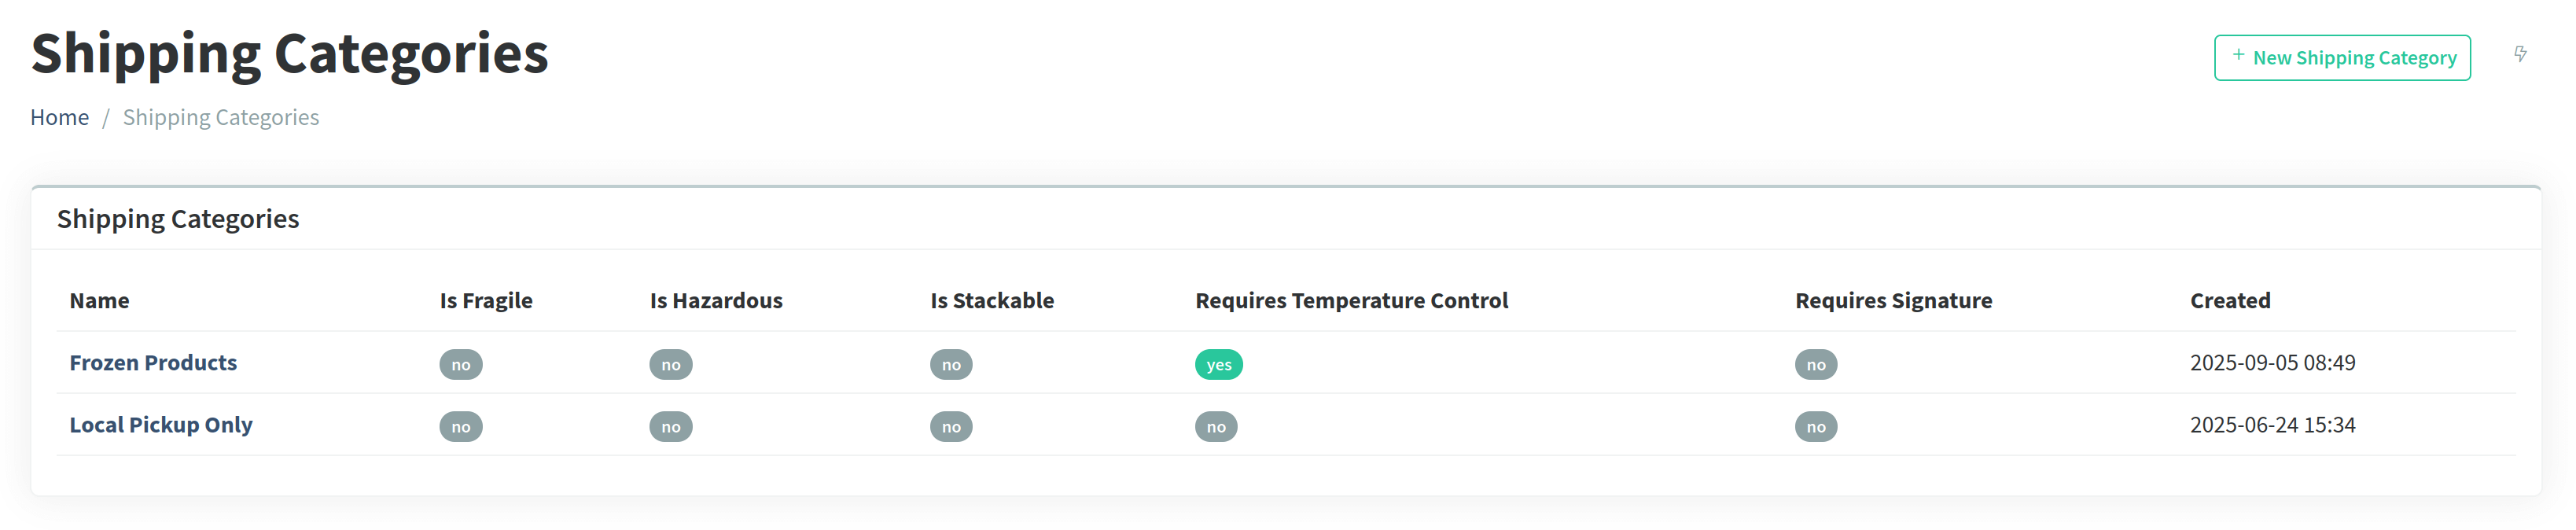Click the Name column header

click(x=99, y=301)
